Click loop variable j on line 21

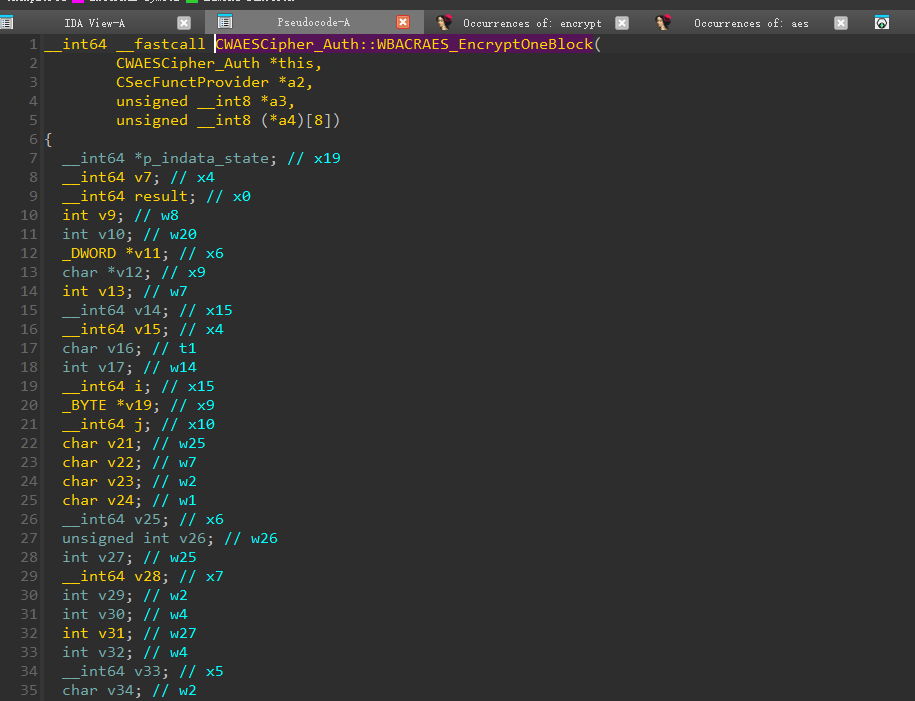click(x=138, y=424)
